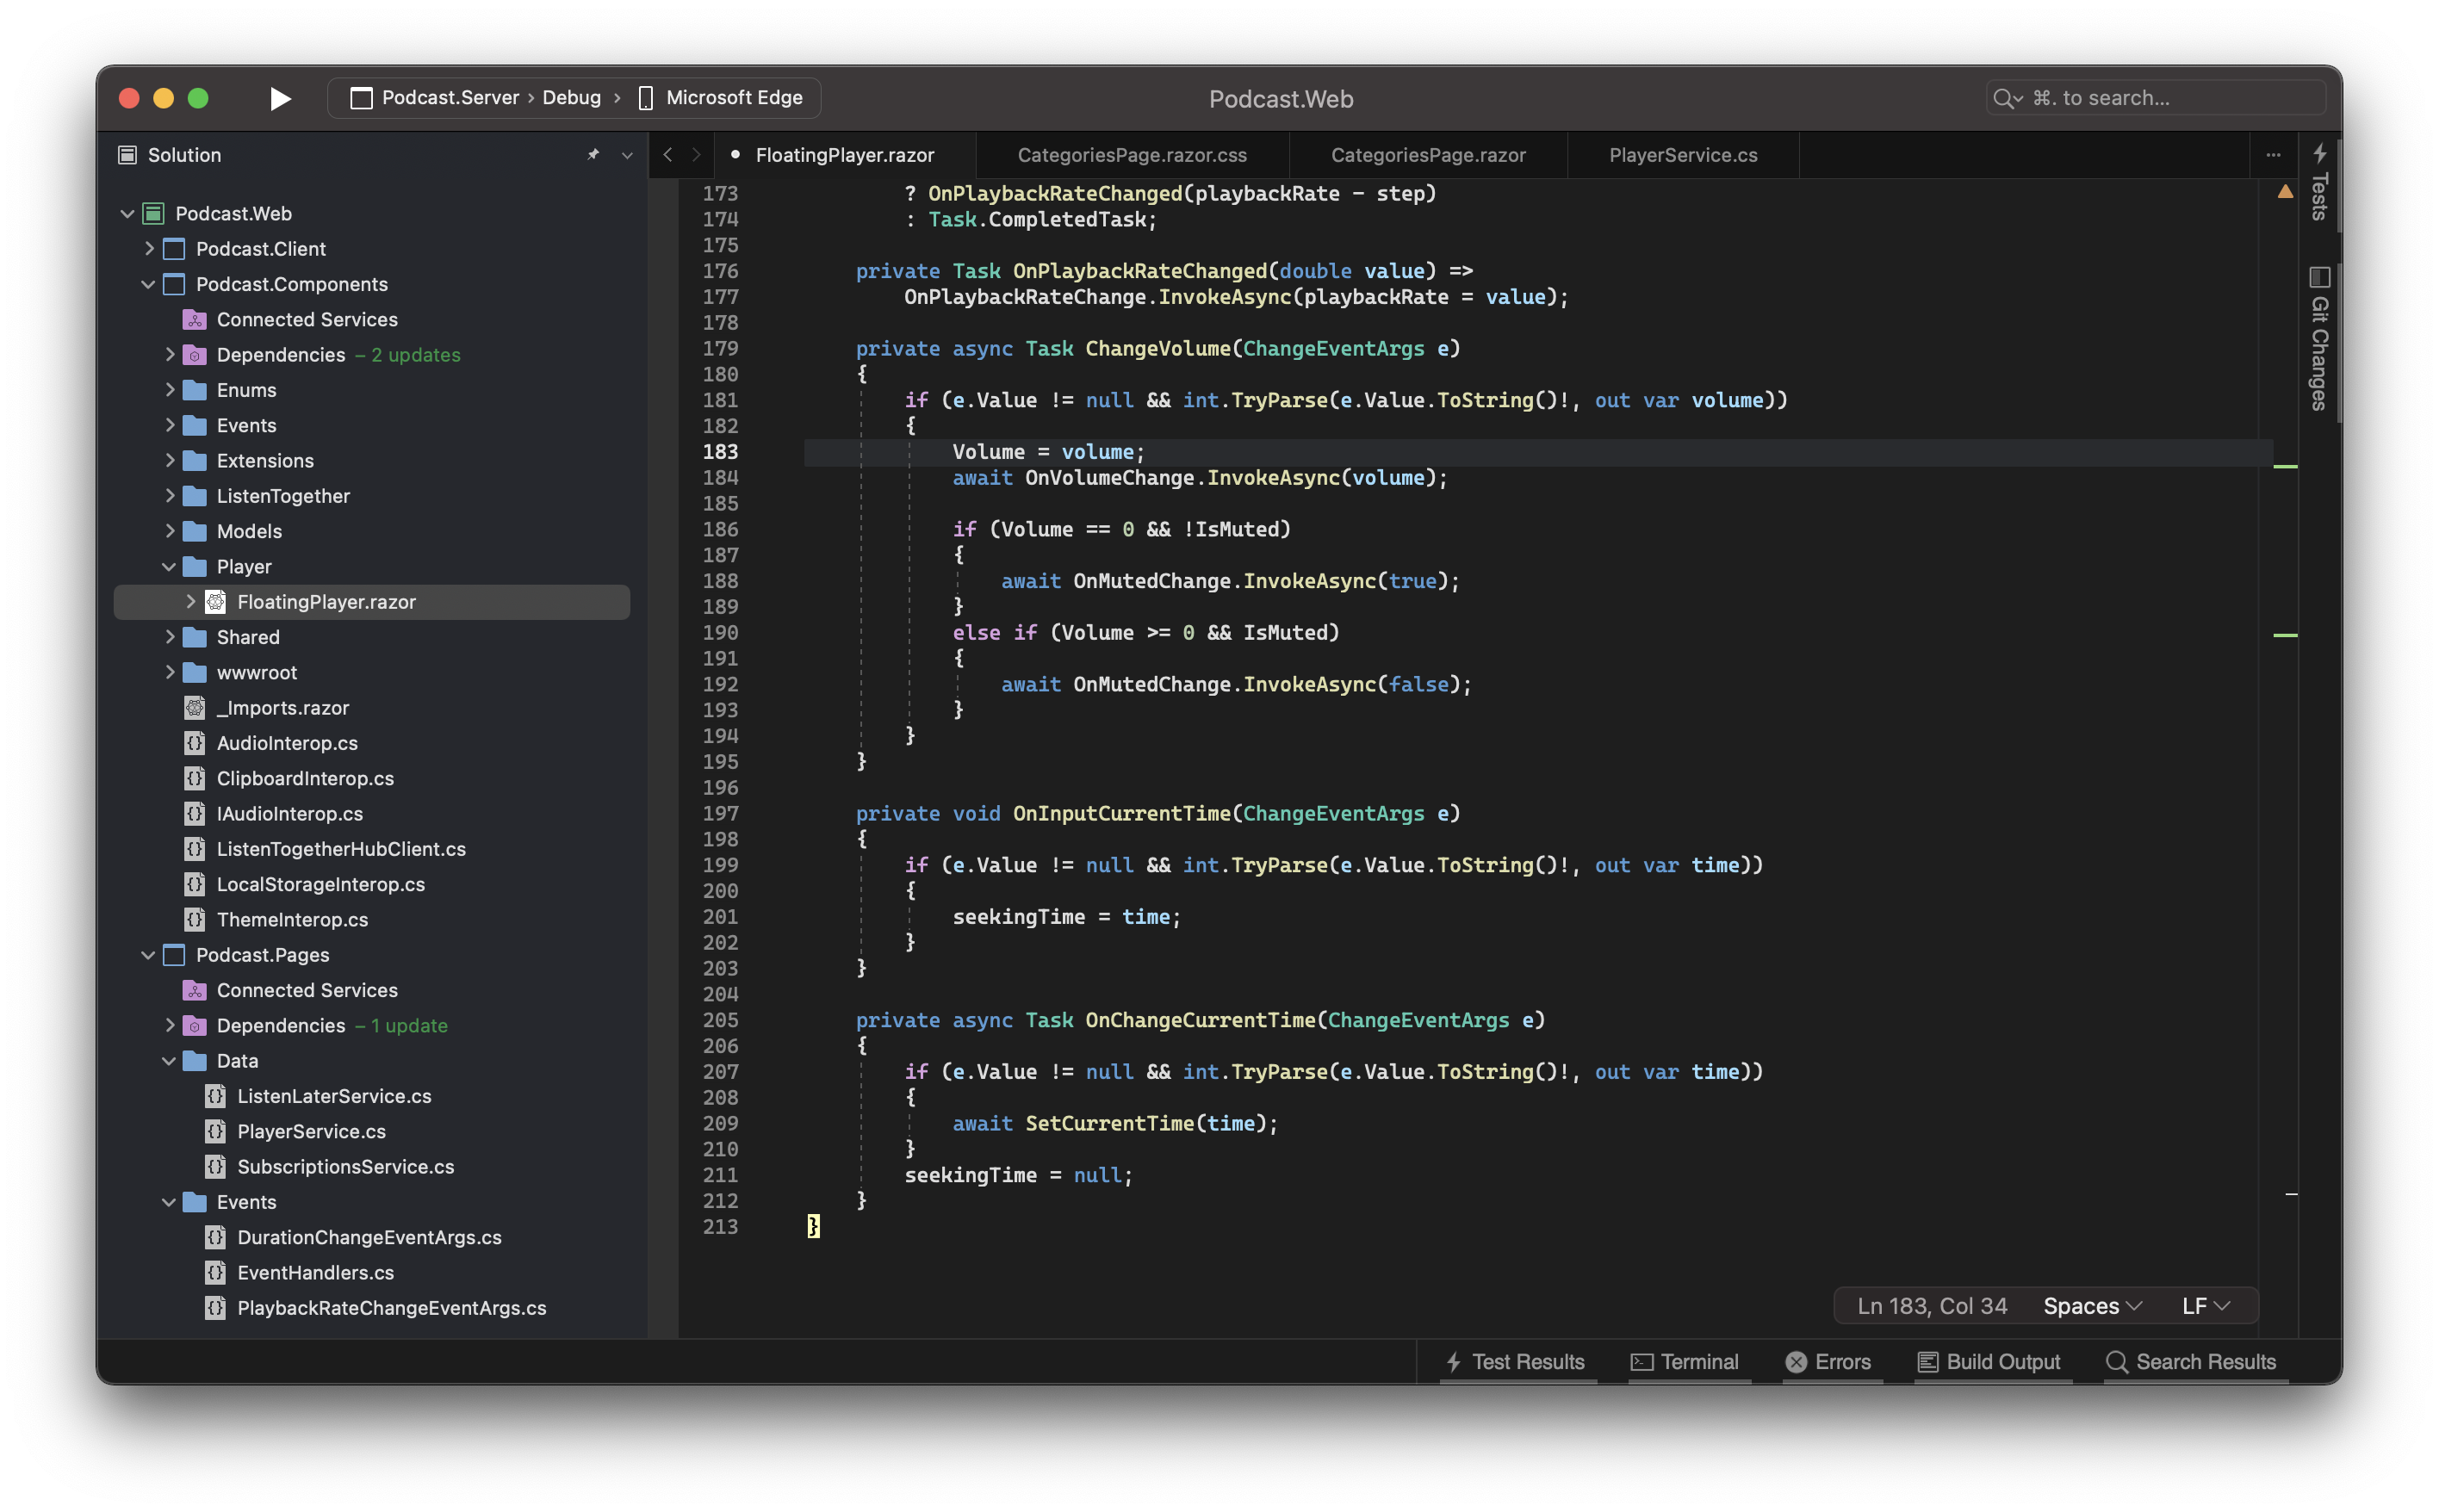Image resolution: width=2439 pixels, height=1512 pixels.
Task: Collapse the Podcast.Components project
Action: 148,284
